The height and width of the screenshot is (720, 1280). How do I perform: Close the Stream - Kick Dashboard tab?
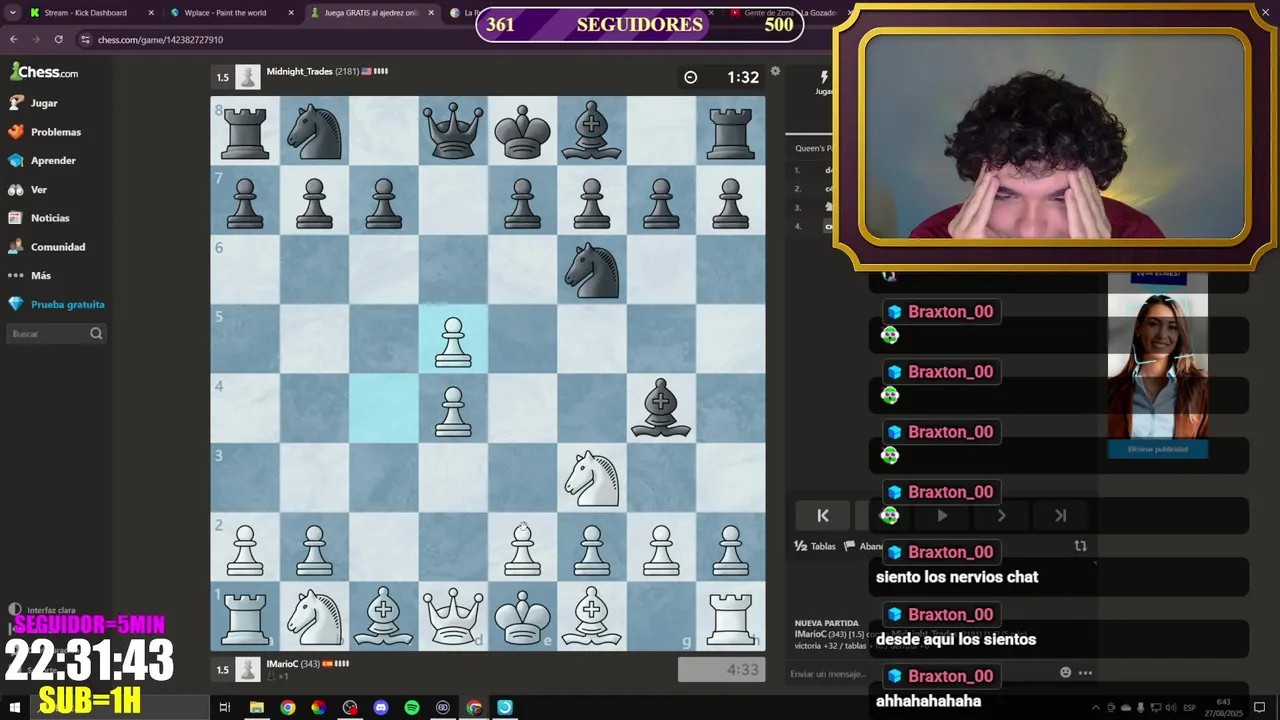tap(151, 13)
